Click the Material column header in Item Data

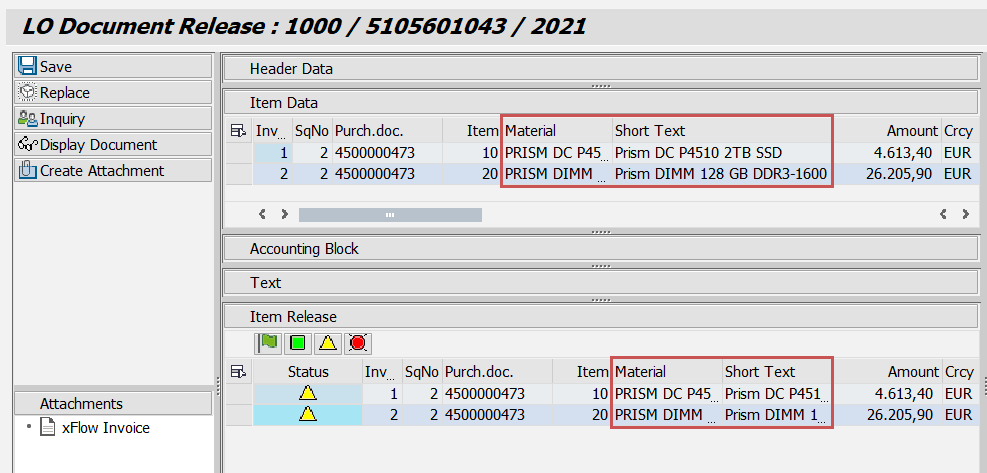tap(557, 131)
